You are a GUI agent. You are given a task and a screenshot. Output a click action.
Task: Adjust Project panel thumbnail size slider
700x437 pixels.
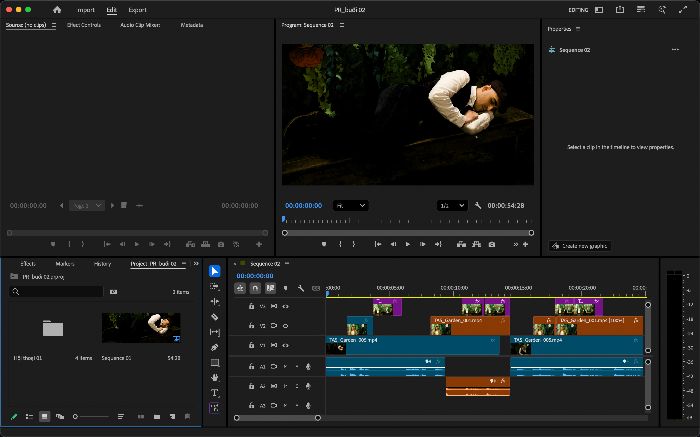tap(91, 416)
